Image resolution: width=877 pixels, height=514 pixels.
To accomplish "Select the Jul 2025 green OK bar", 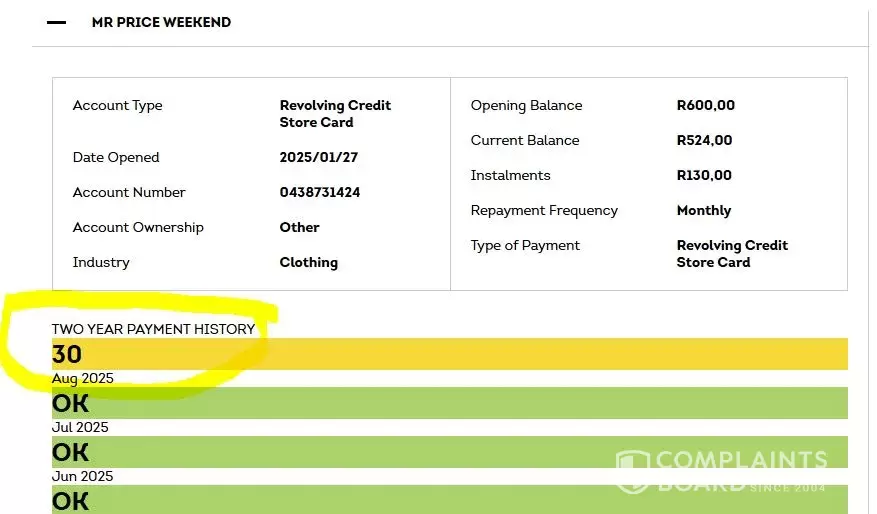I will click(450, 403).
